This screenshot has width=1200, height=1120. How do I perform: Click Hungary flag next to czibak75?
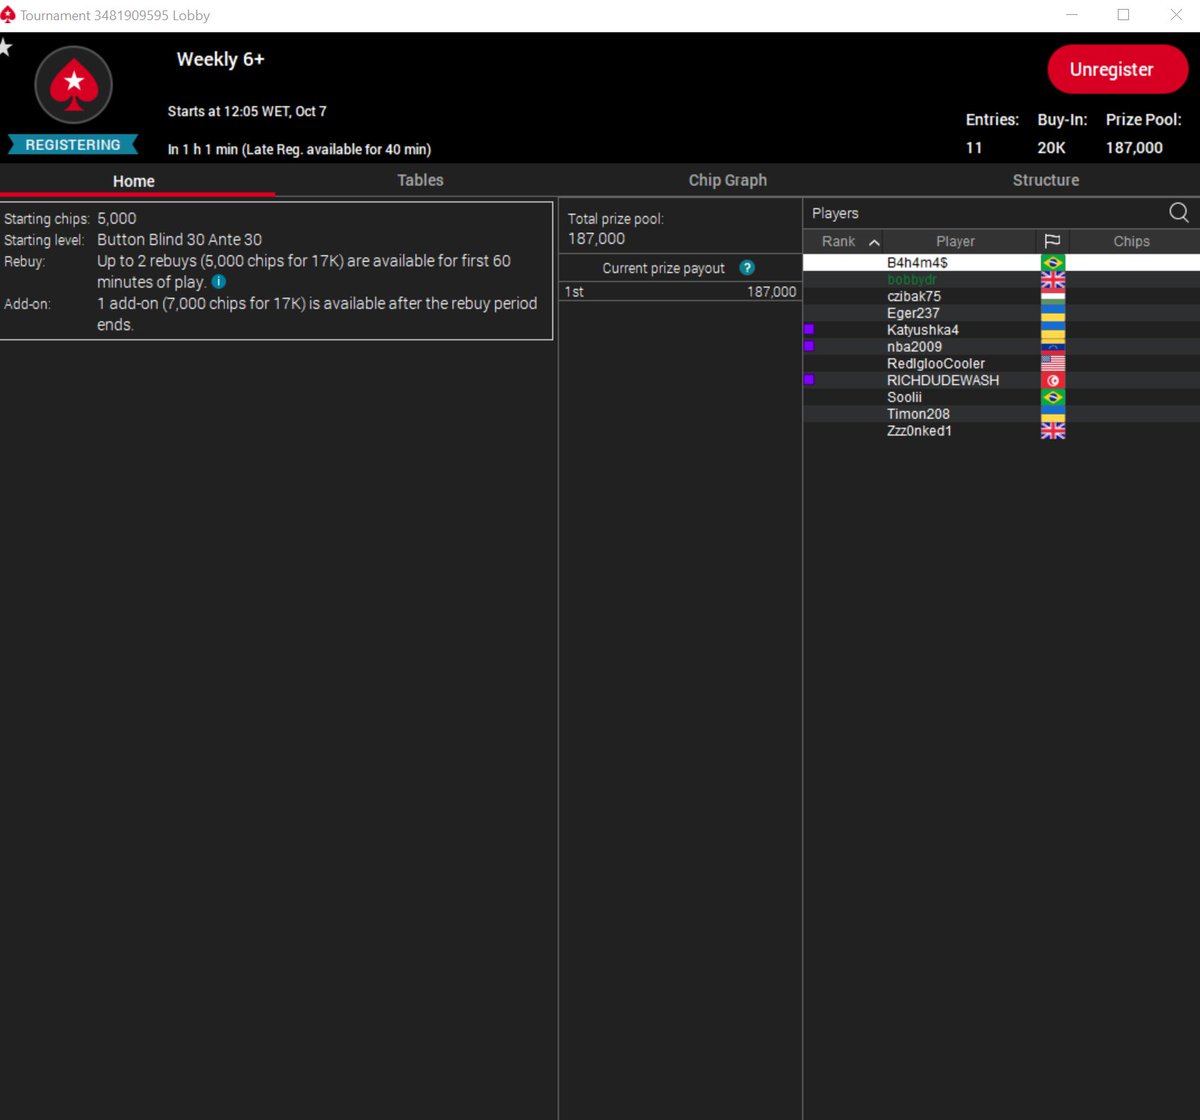point(1052,296)
